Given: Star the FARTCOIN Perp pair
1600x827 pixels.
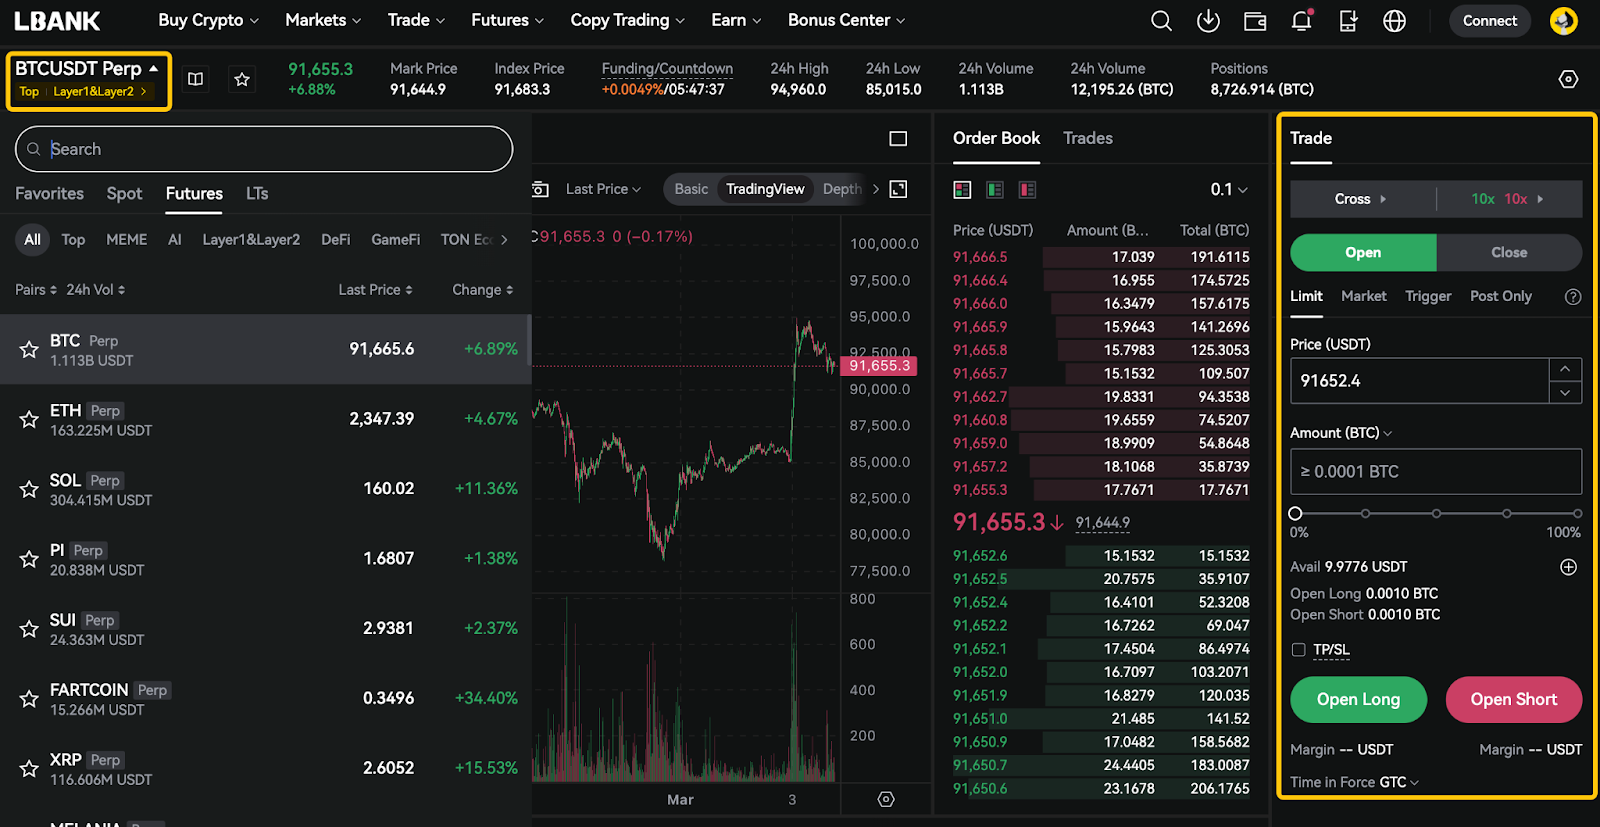Looking at the screenshot, I should [x=29, y=700].
